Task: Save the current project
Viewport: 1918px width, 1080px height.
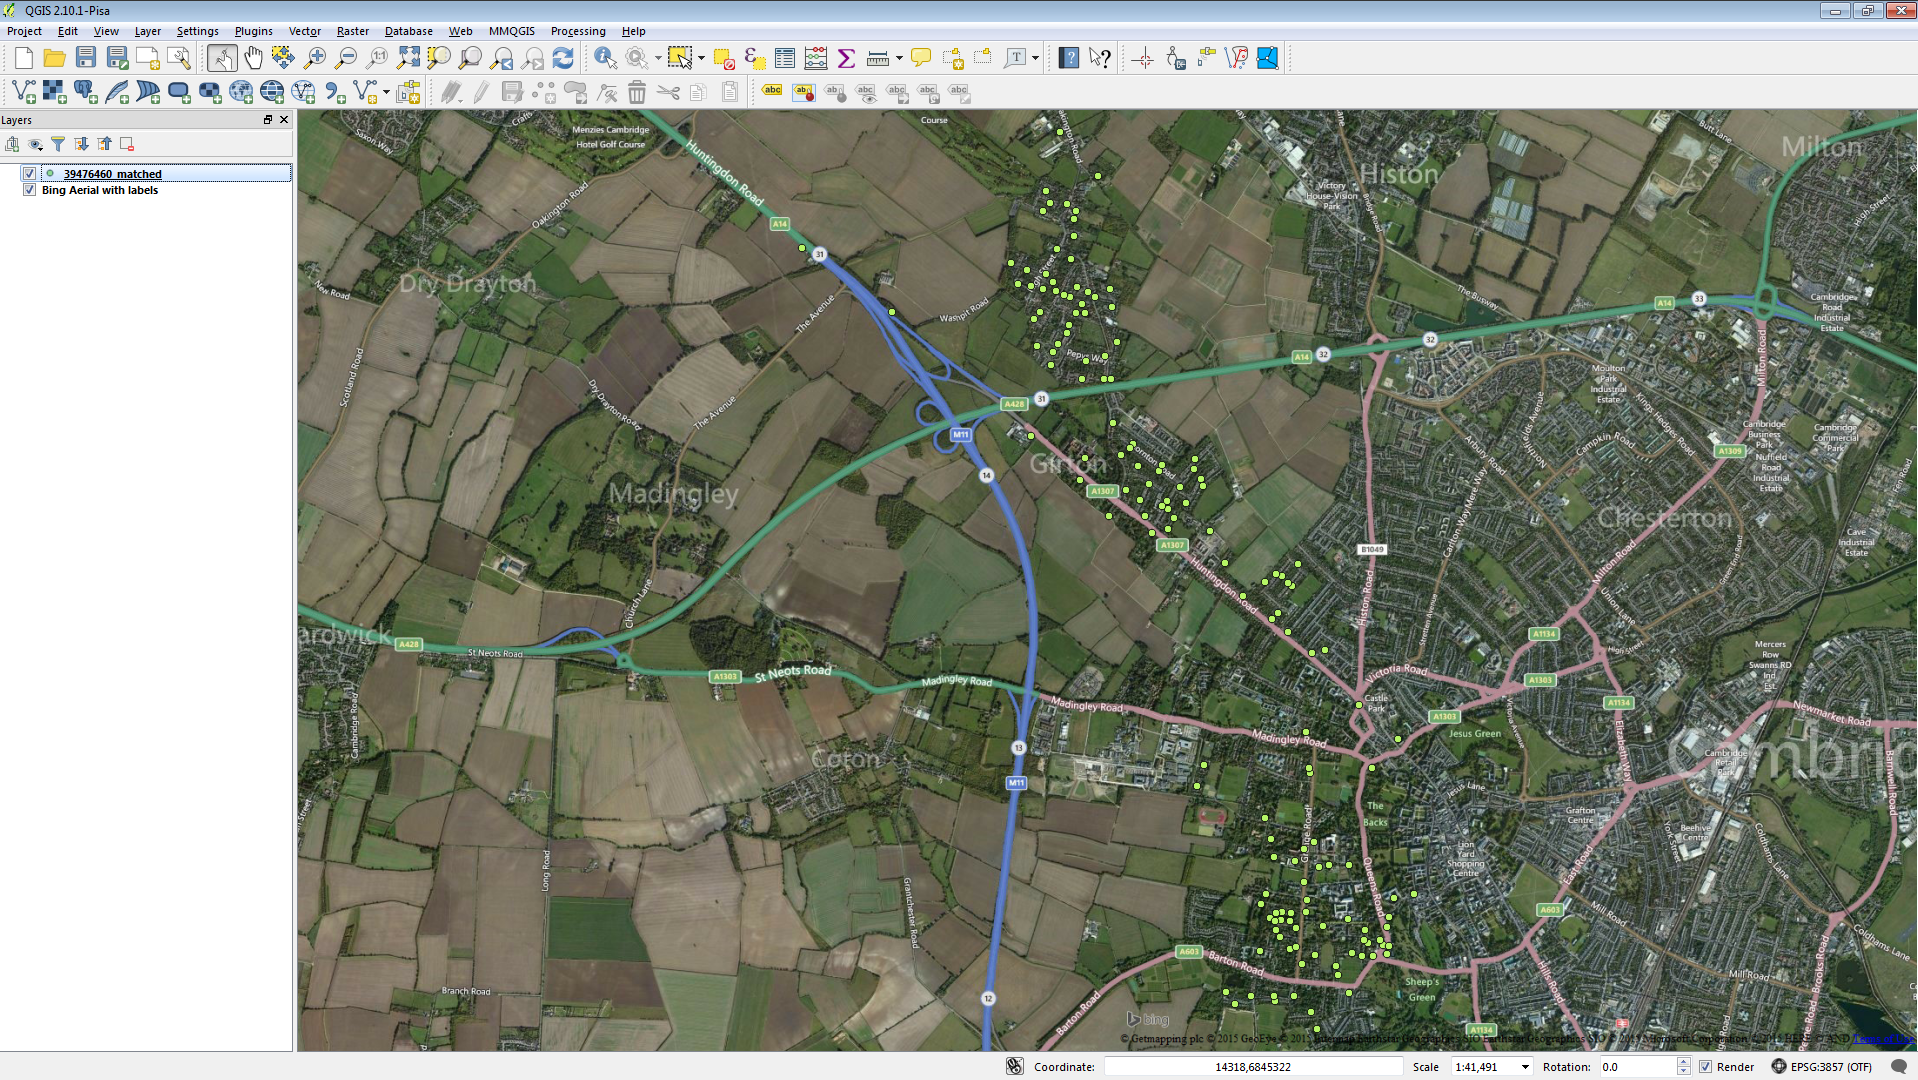Action: [86, 58]
